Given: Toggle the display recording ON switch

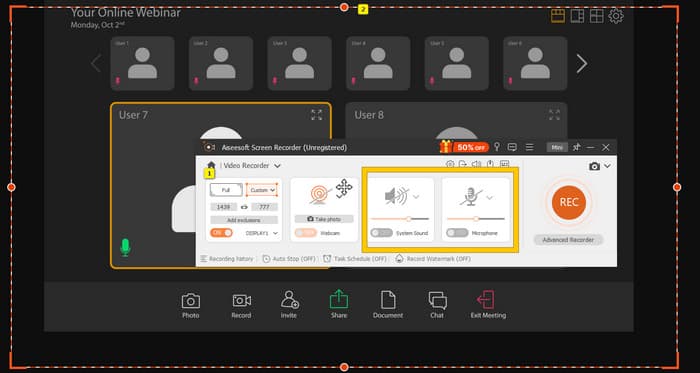Looking at the screenshot, I should pos(221,232).
